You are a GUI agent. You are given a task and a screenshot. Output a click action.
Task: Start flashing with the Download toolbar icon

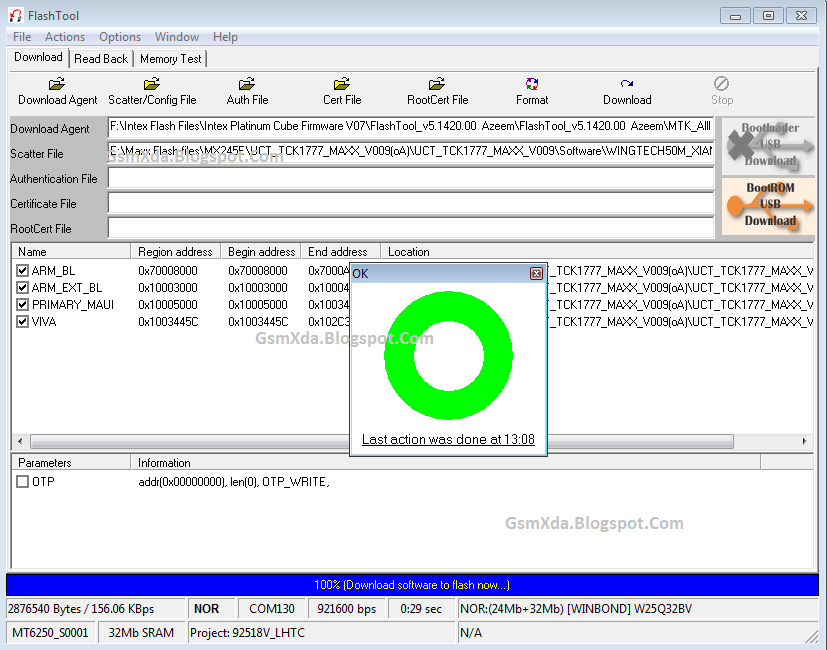click(x=627, y=84)
